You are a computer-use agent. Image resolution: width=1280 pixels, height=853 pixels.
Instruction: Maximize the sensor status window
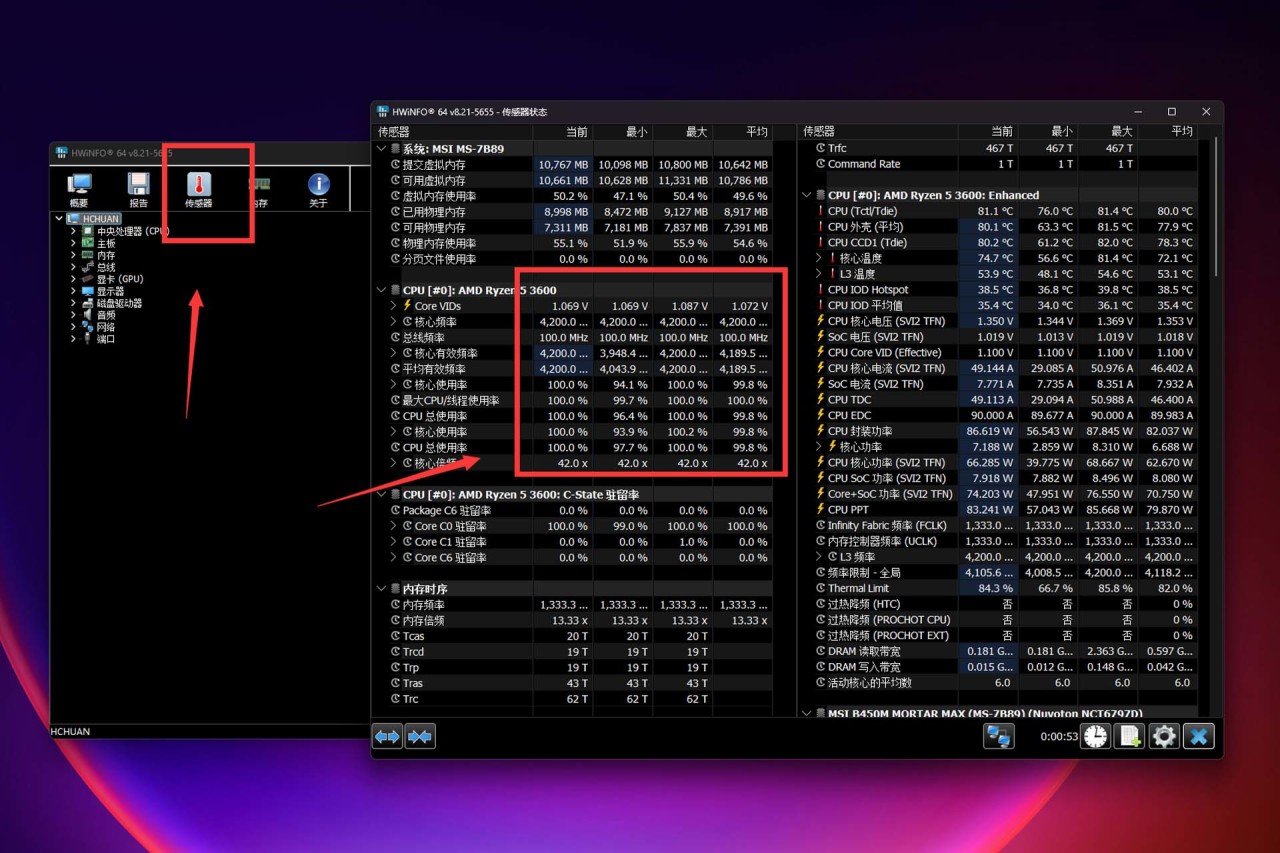1172,112
